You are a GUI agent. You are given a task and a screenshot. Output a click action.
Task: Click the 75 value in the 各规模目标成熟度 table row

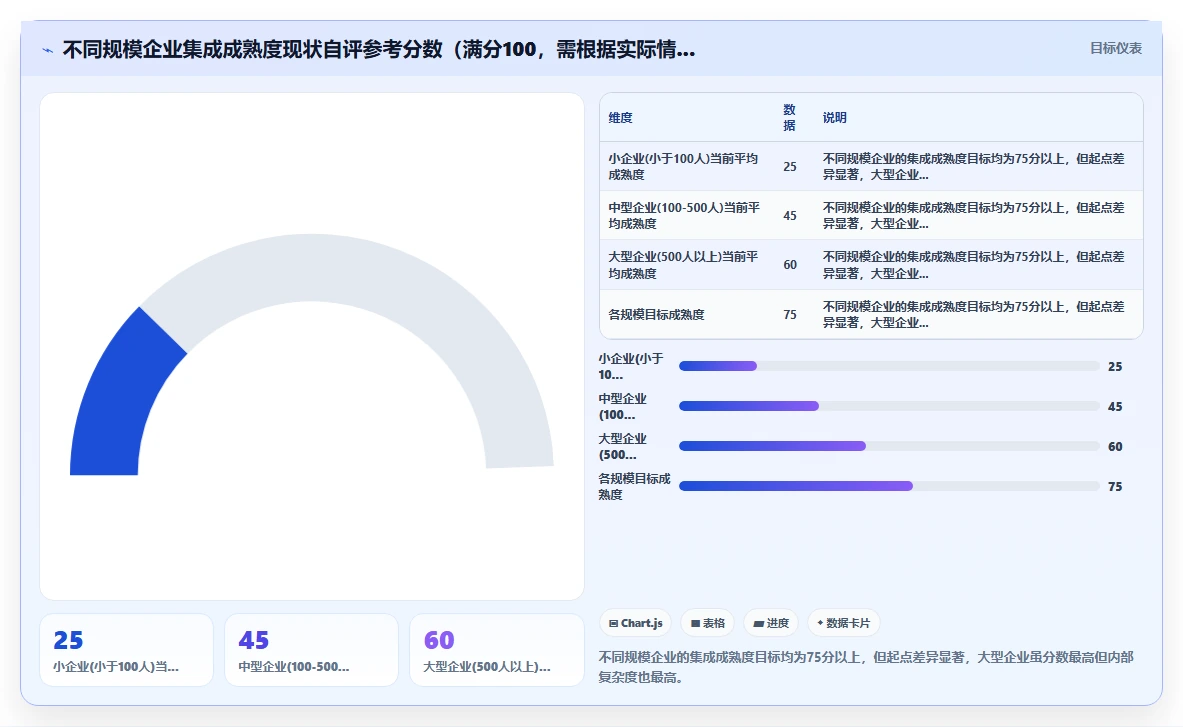click(x=790, y=314)
